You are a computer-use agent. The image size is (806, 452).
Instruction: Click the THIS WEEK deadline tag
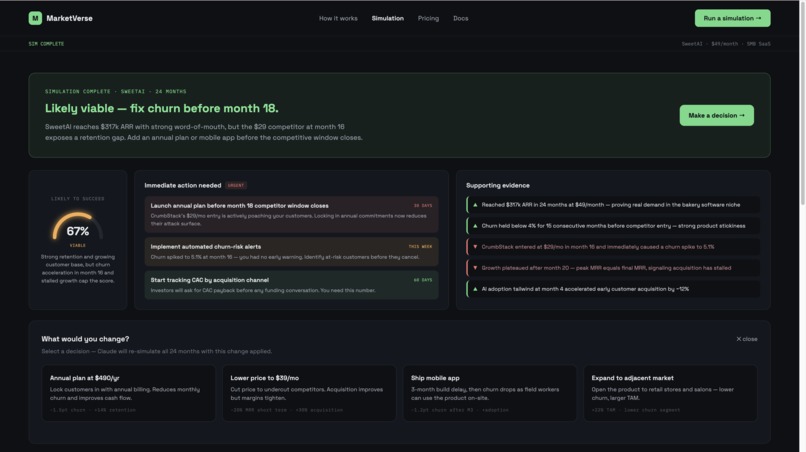click(420, 247)
